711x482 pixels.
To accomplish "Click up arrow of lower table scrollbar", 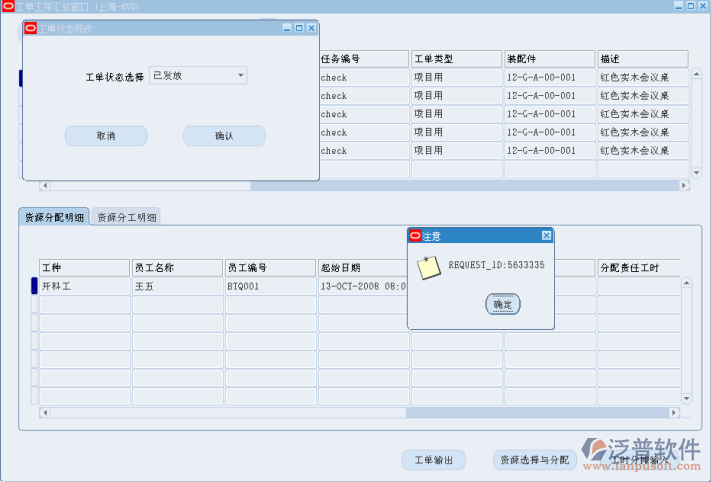I will pos(687,283).
